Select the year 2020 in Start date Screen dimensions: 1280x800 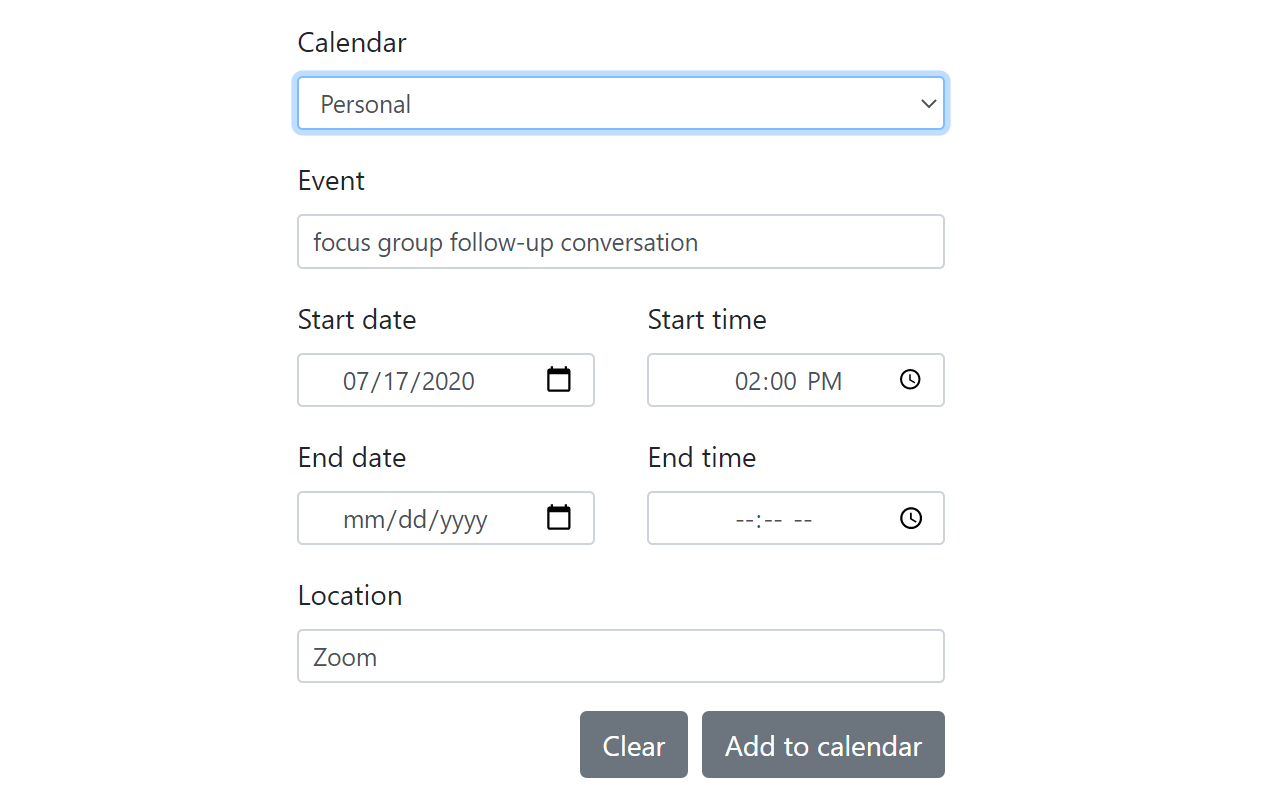tap(448, 381)
